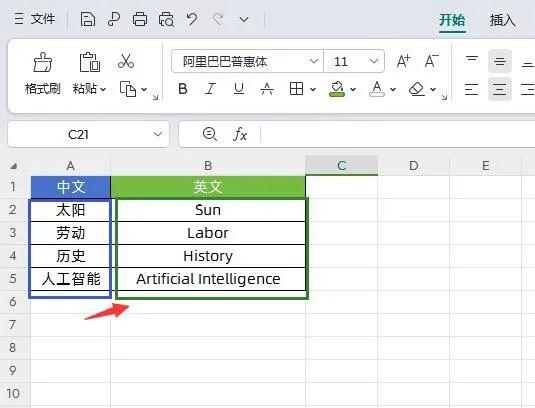This screenshot has height=408, width=535.
Task: Select the 格式刷 format painter tool
Action: 43,74
